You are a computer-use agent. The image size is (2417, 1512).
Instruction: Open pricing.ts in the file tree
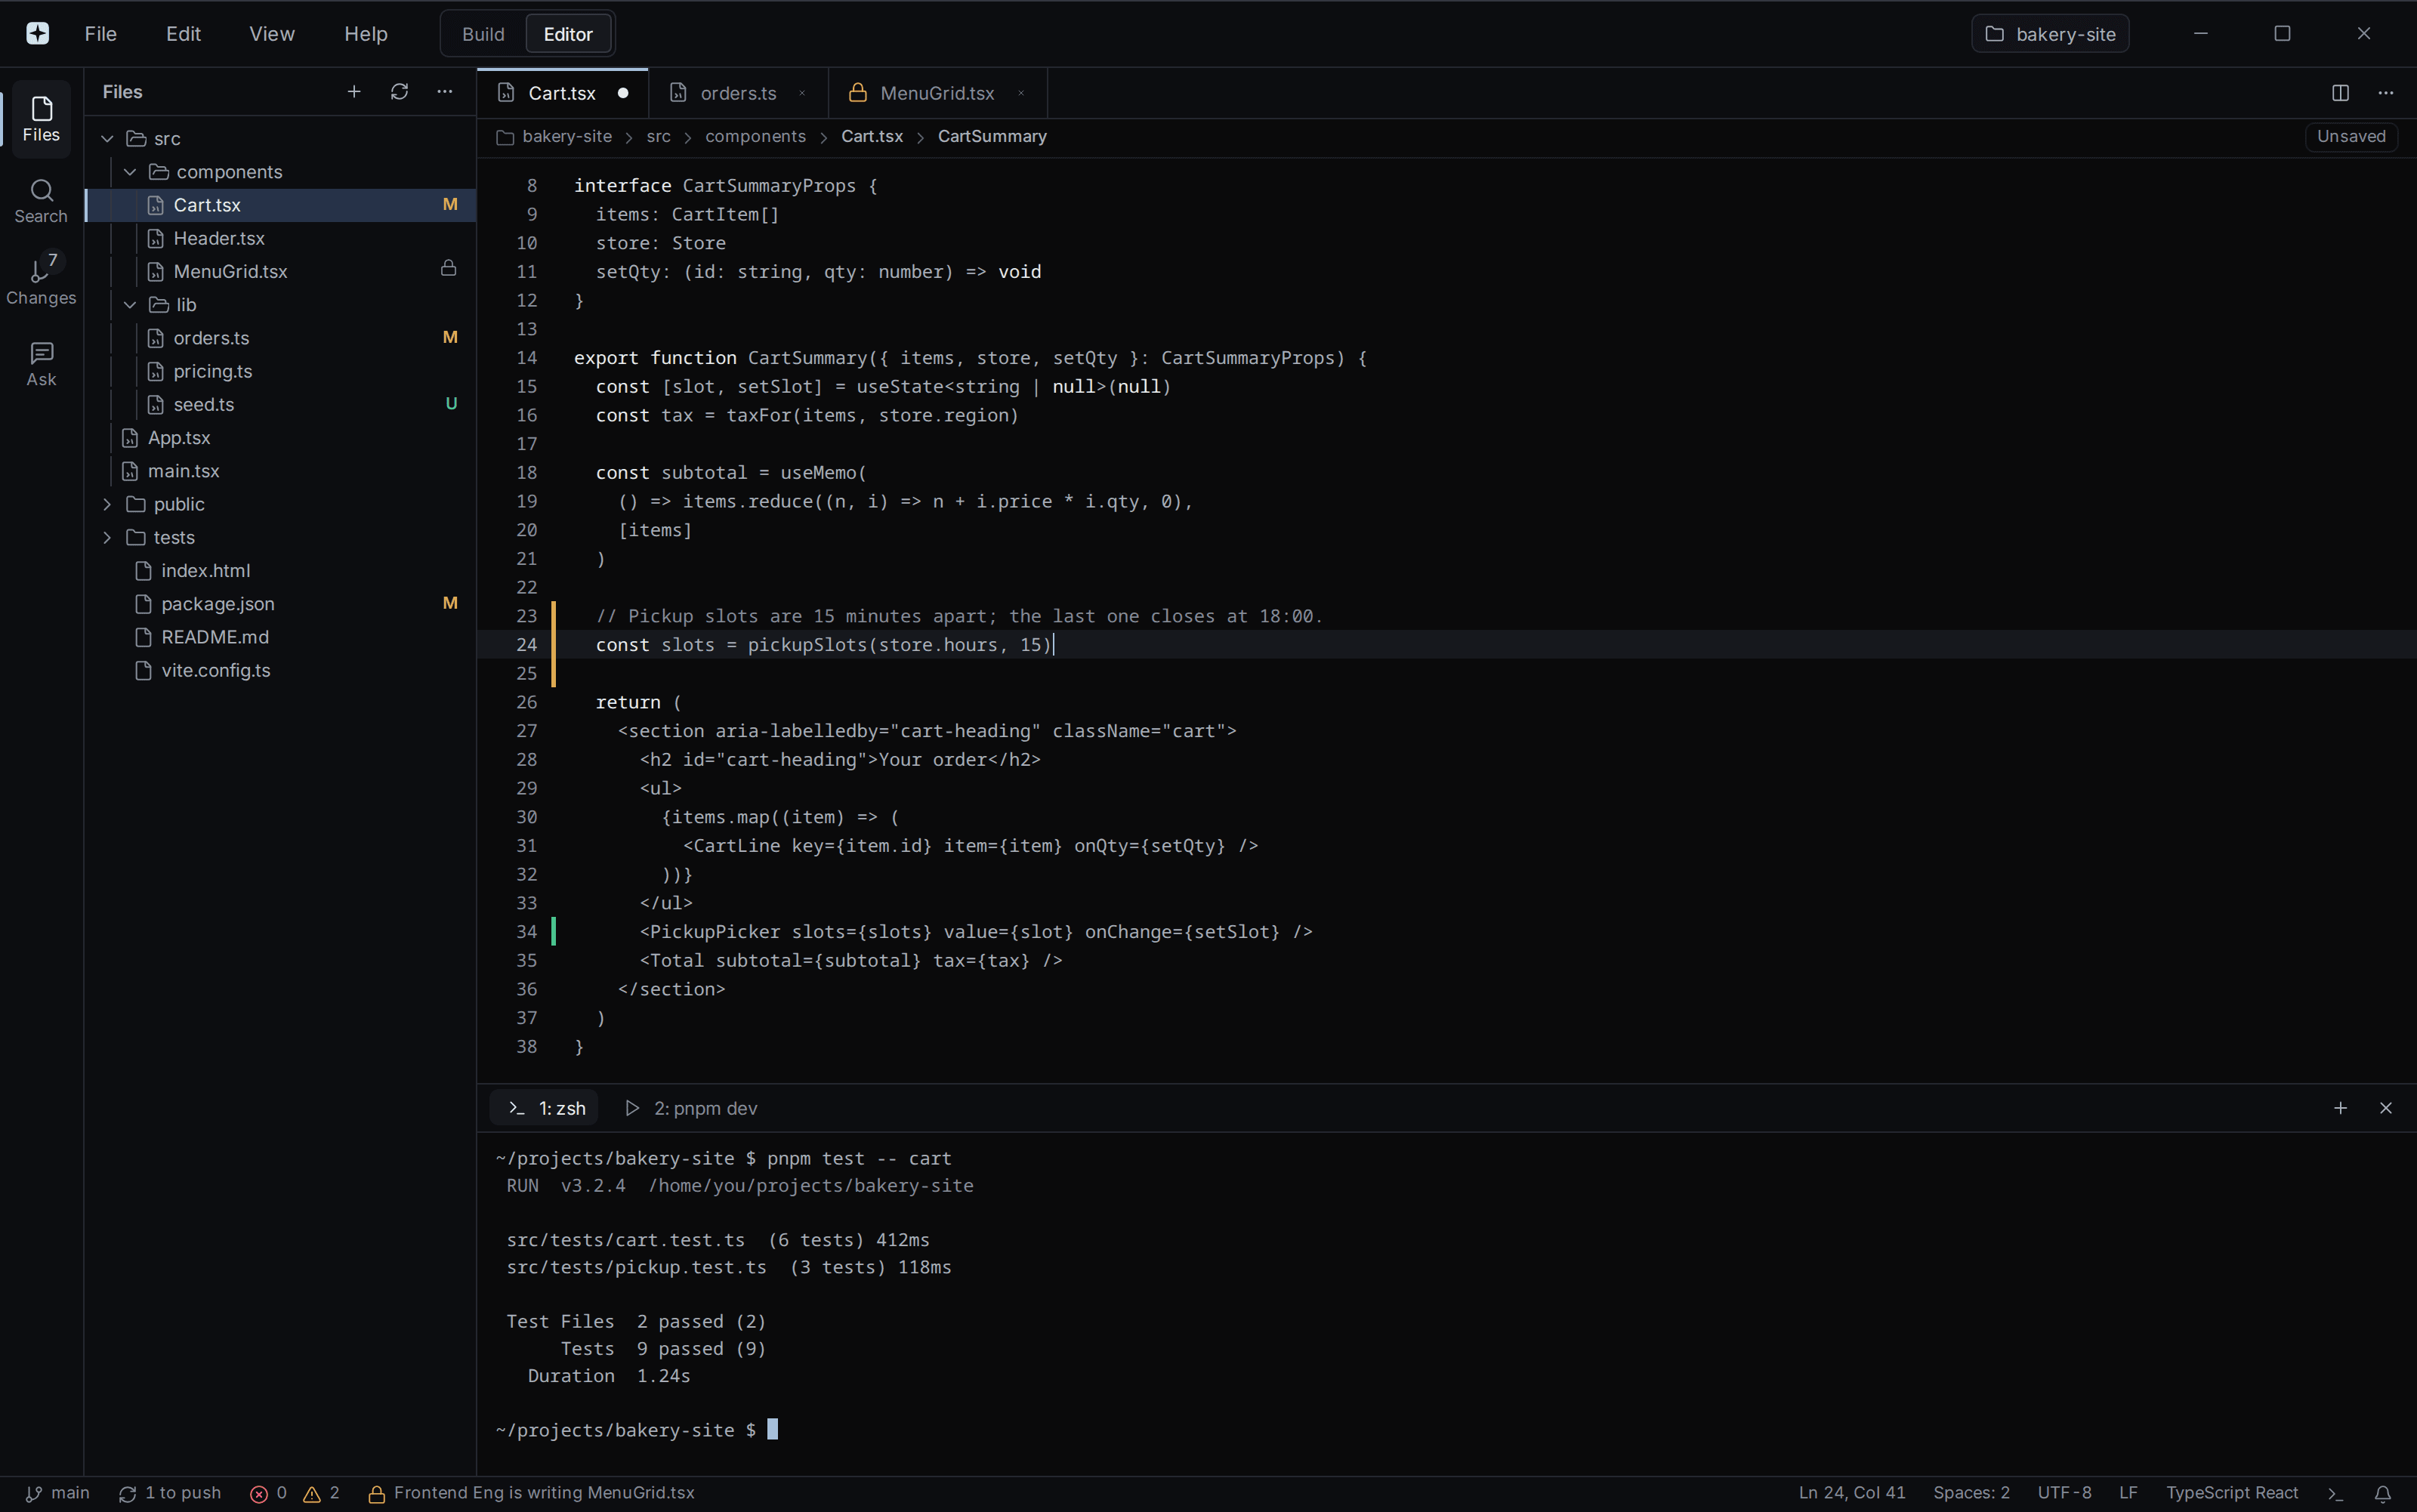[281, 371]
